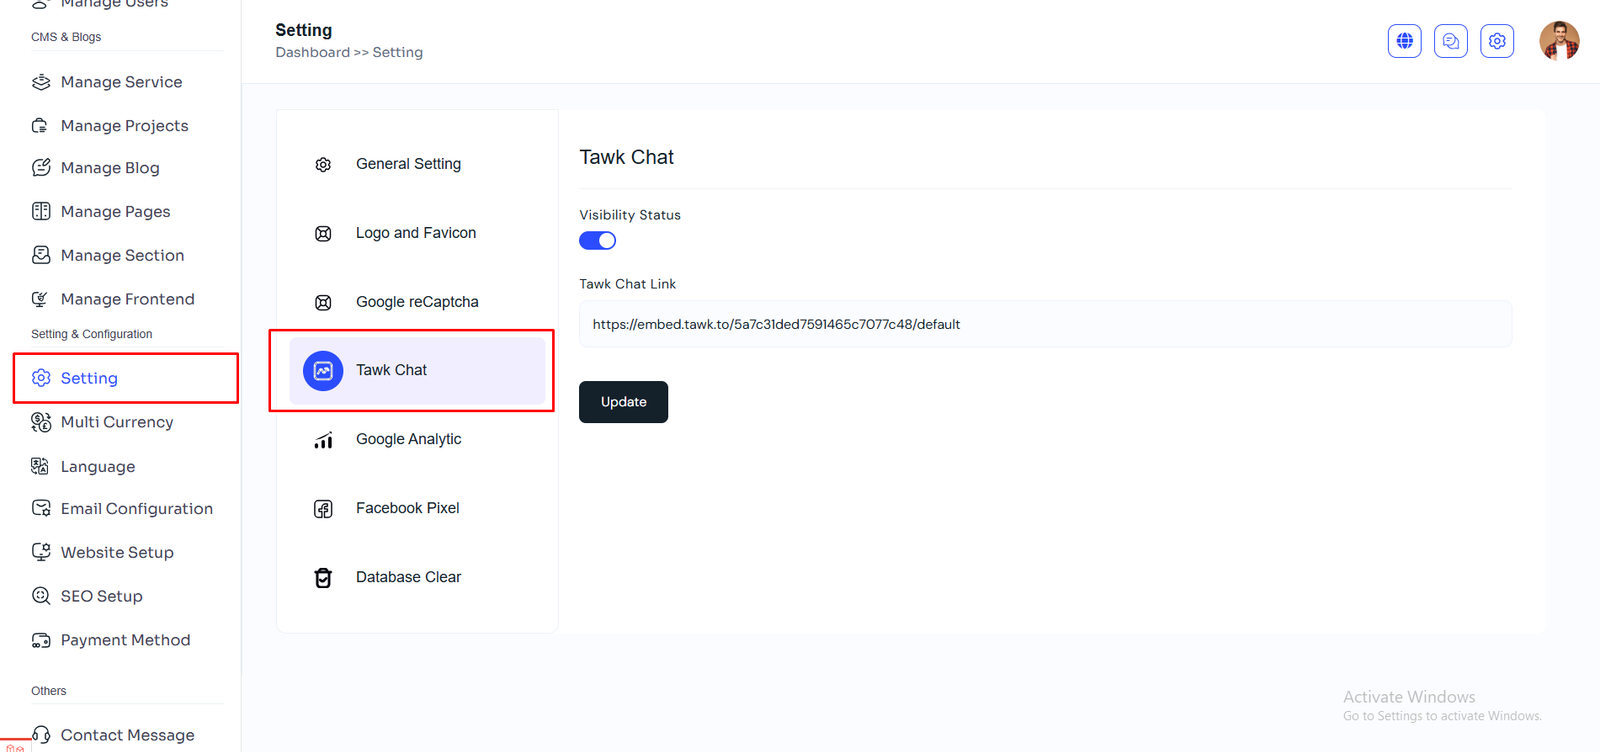
Task: Click the Tawk Chat icon in settings list
Action: 323,371
